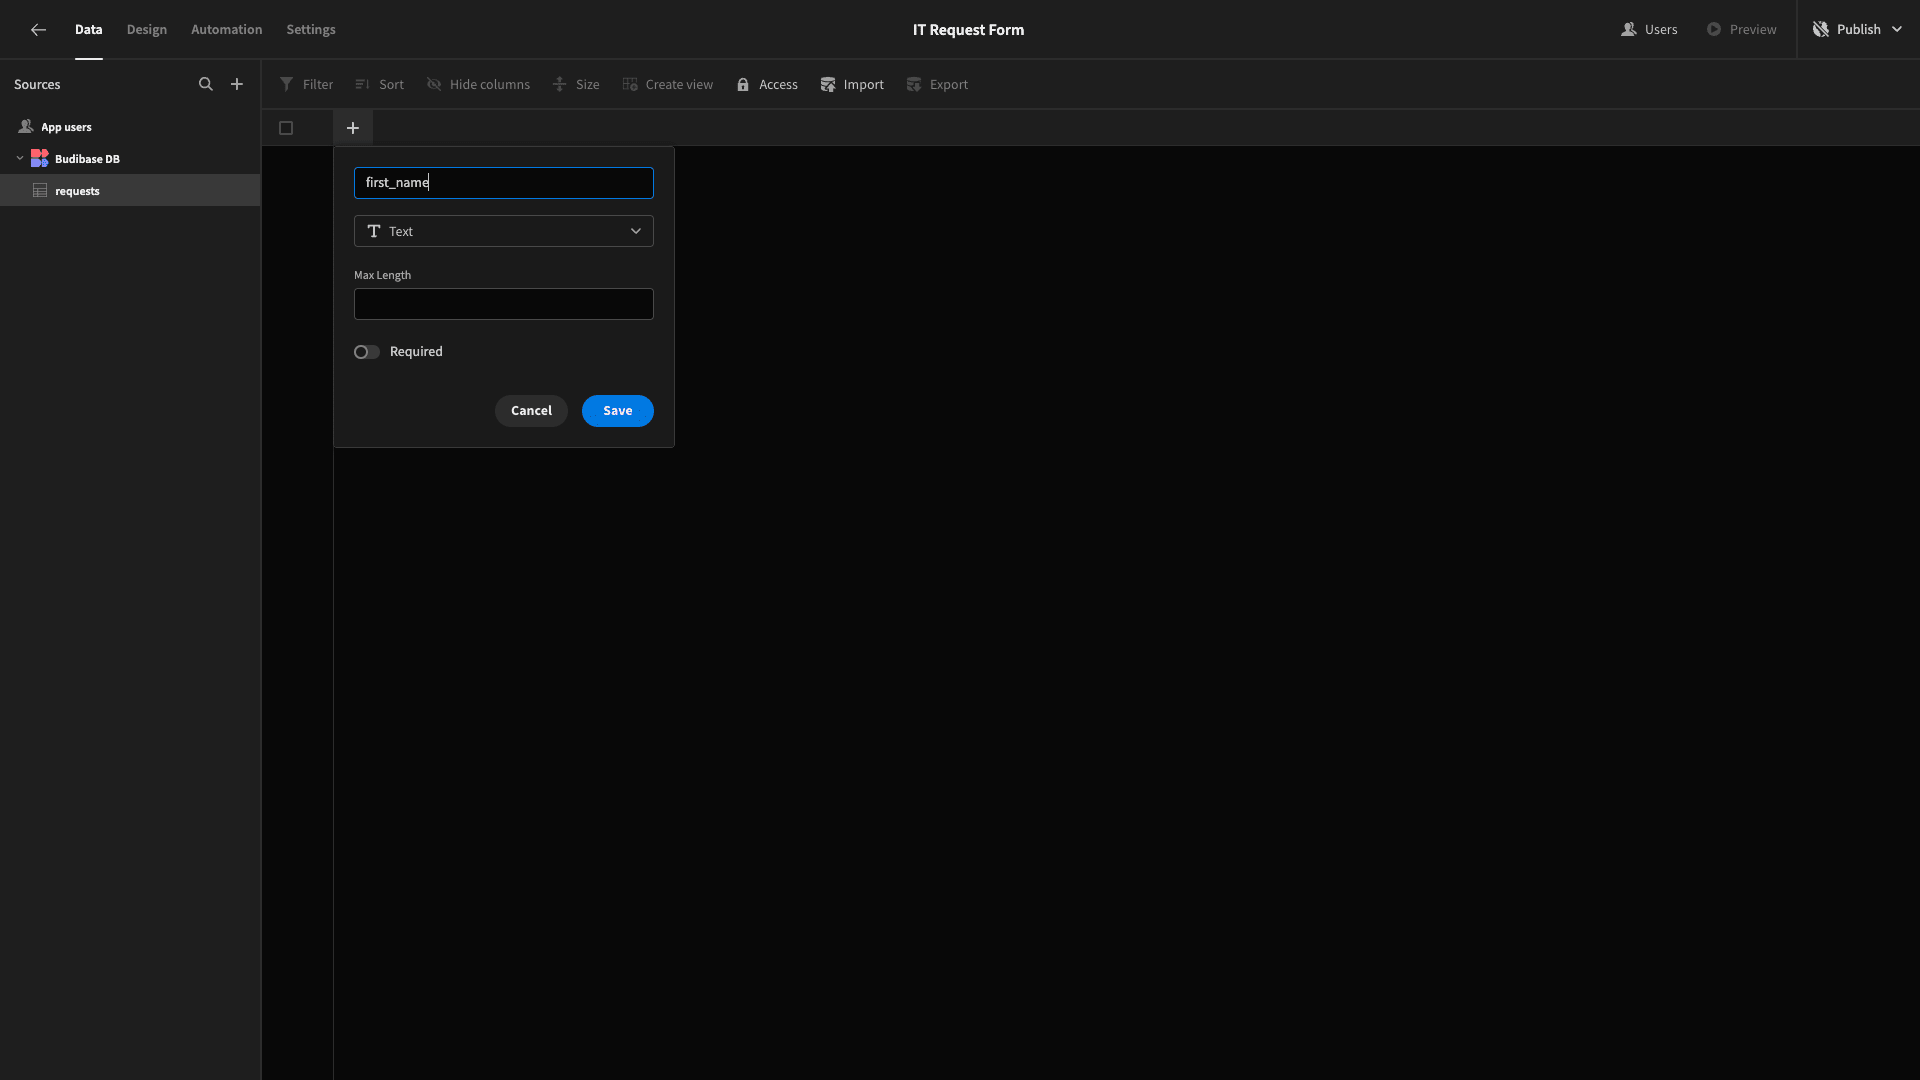Click the Export button
The image size is (1920, 1080).
coord(938,84)
